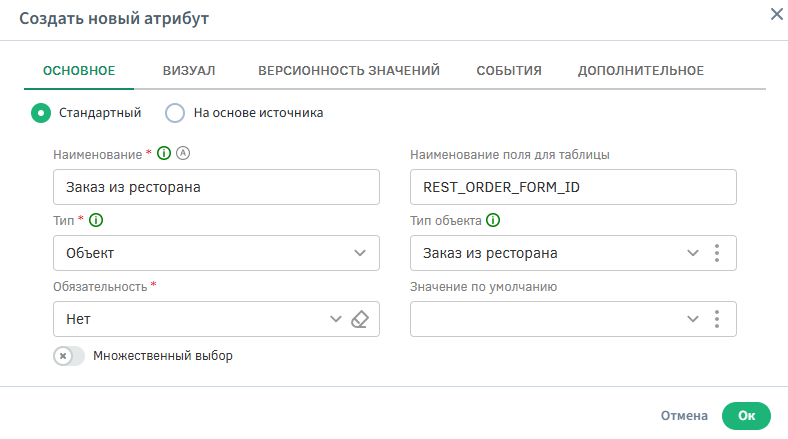Close the Создать новый атрибут dialog
This screenshot has width=788, height=439.
coord(775,15)
